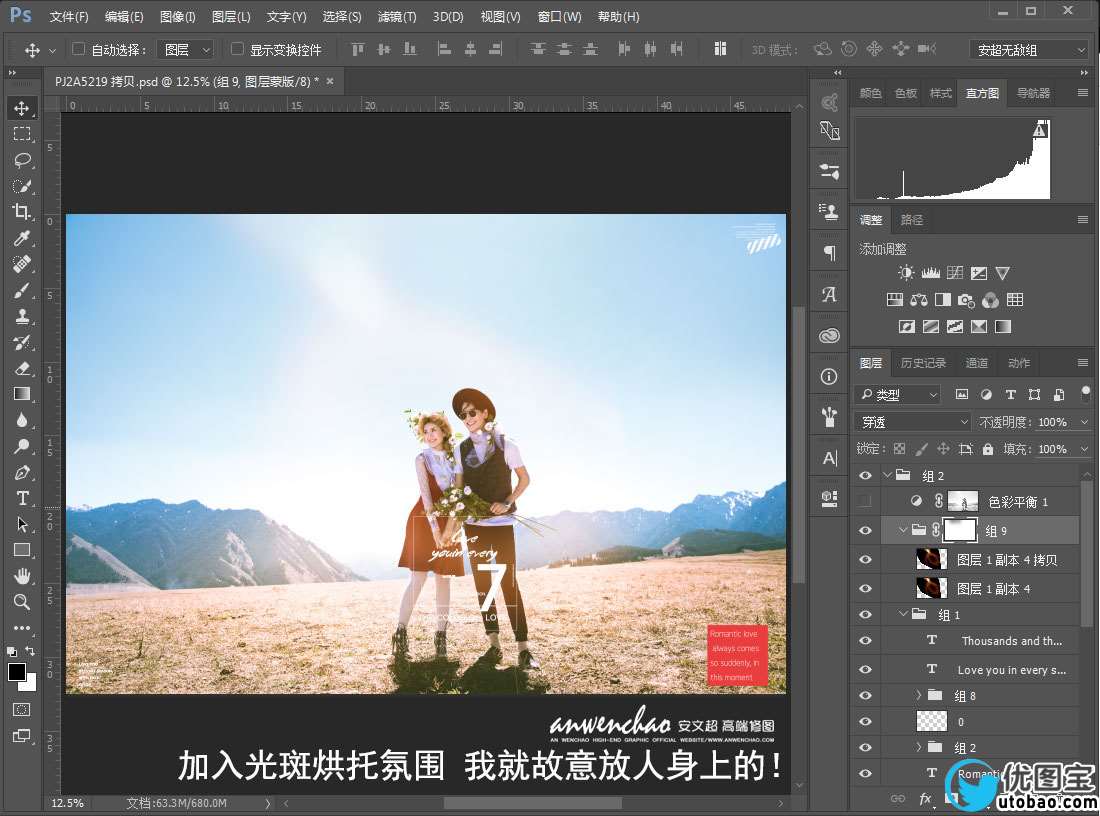Open the Creative Cloud Libraries panel icon
Screen dimensions: 1100x816
click(x=829, y=335)
